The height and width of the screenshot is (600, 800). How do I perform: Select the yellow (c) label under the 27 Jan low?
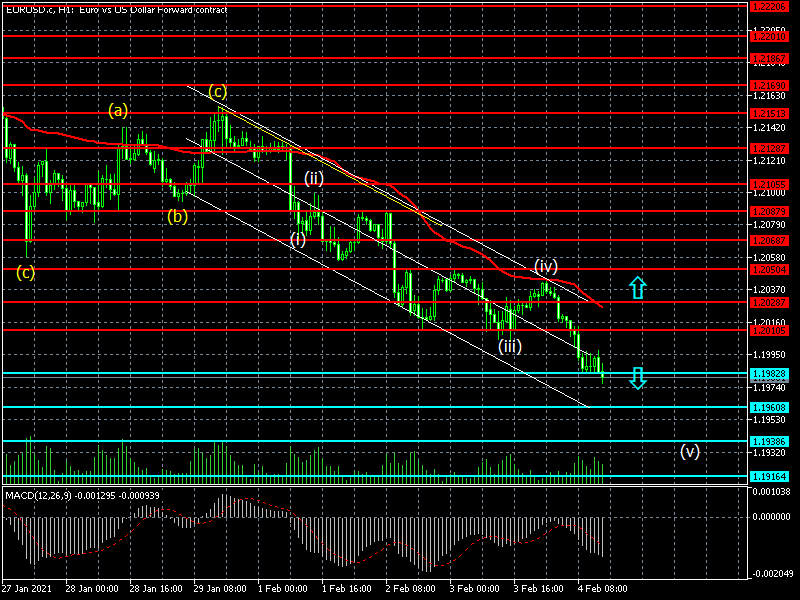tap(26, 273)
